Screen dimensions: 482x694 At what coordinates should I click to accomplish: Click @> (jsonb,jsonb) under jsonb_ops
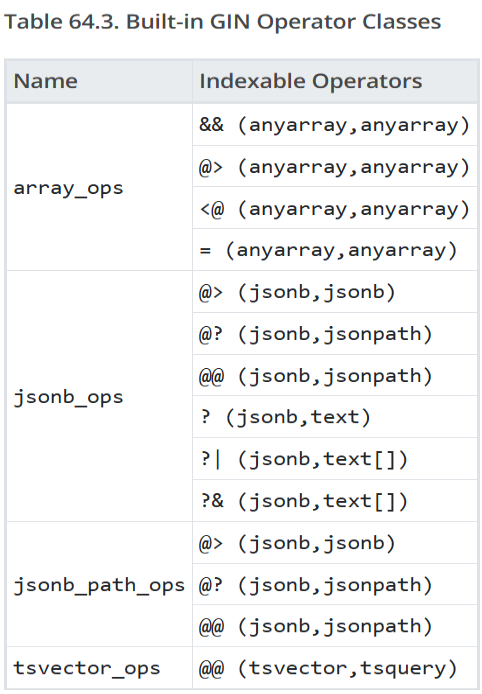tap(297, 293)
